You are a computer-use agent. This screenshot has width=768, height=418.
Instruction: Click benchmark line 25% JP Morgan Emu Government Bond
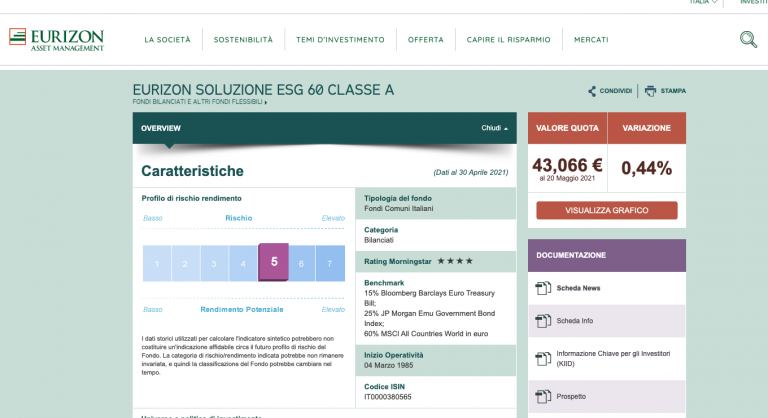pos(430,319)
